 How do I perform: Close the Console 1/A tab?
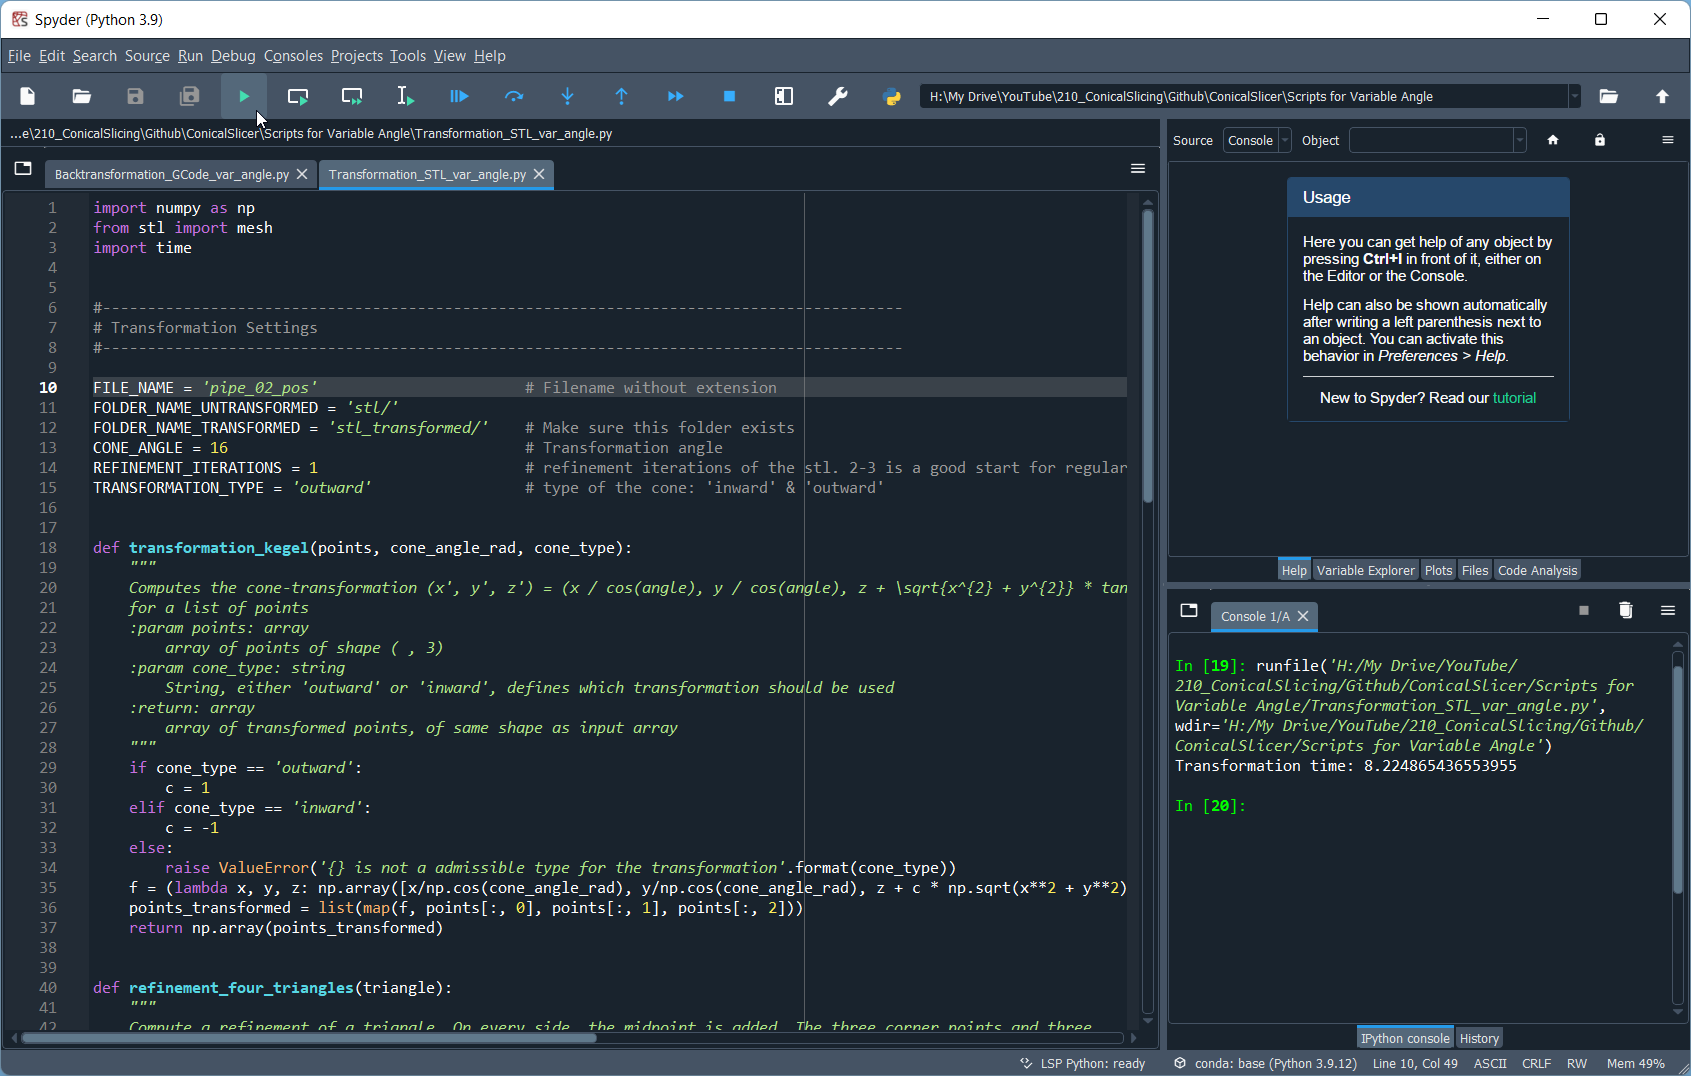pos(1303,617)
